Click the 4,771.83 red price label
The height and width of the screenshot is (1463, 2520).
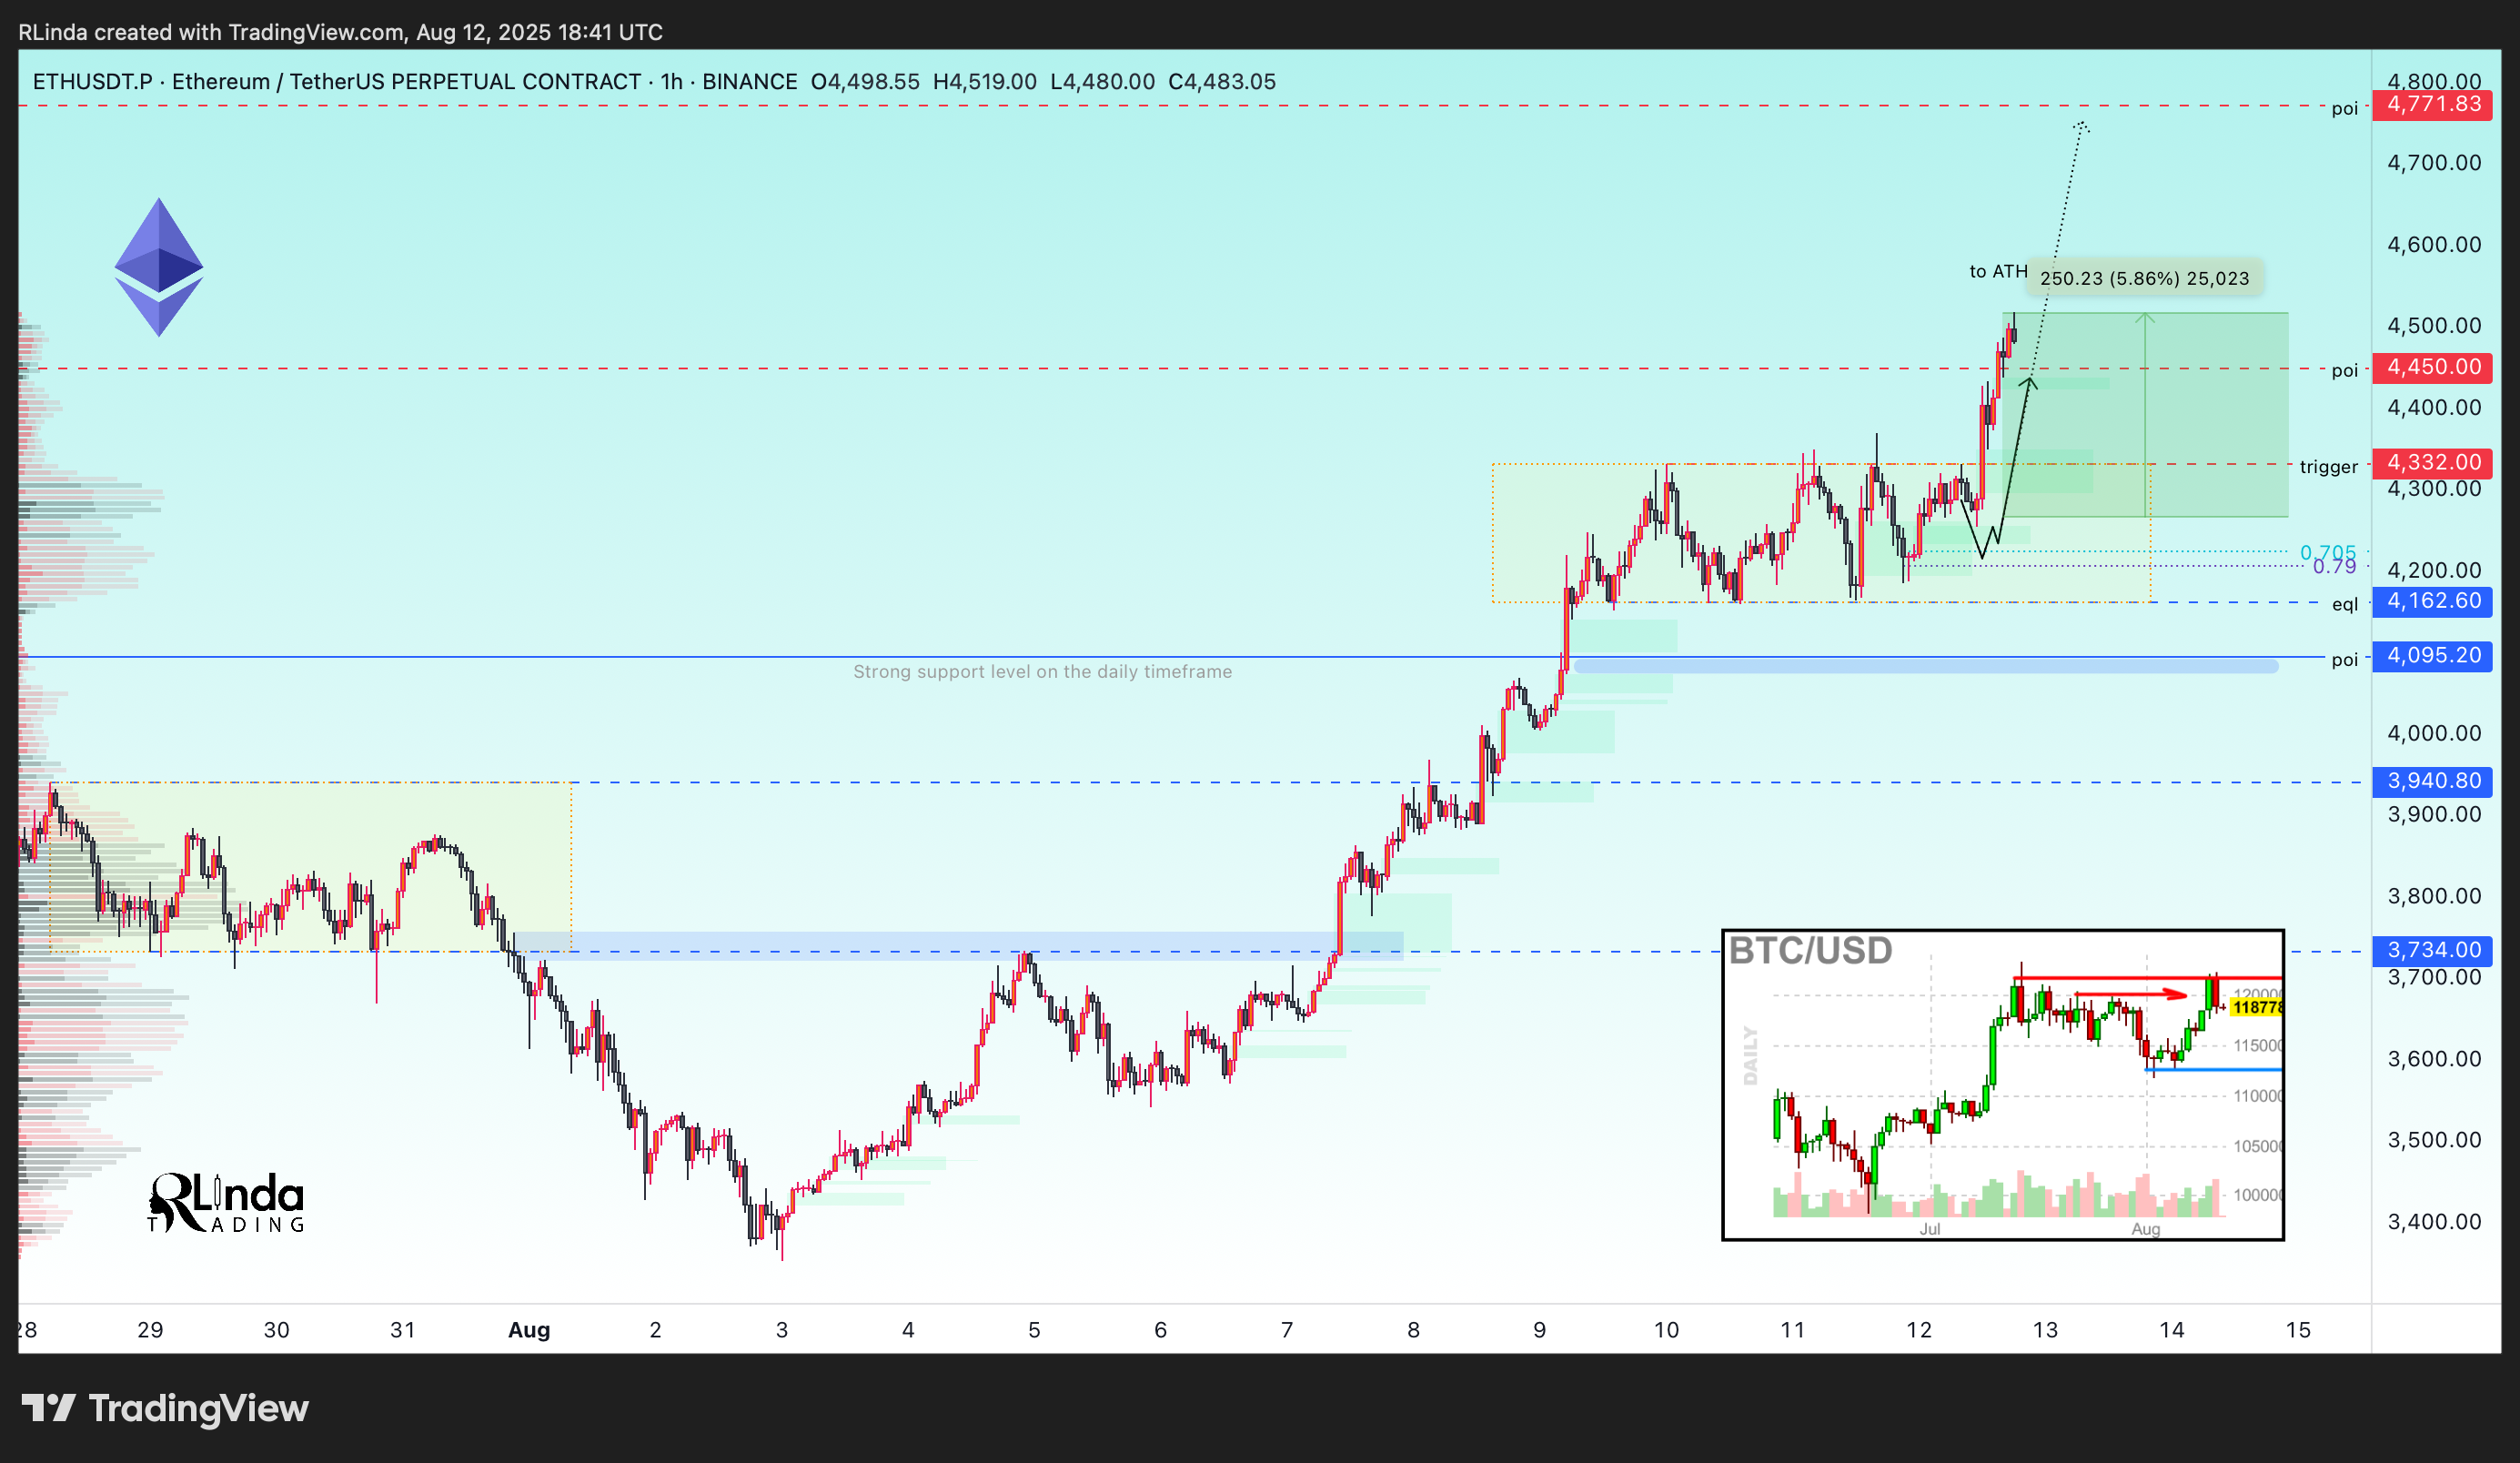[2431, 104]
